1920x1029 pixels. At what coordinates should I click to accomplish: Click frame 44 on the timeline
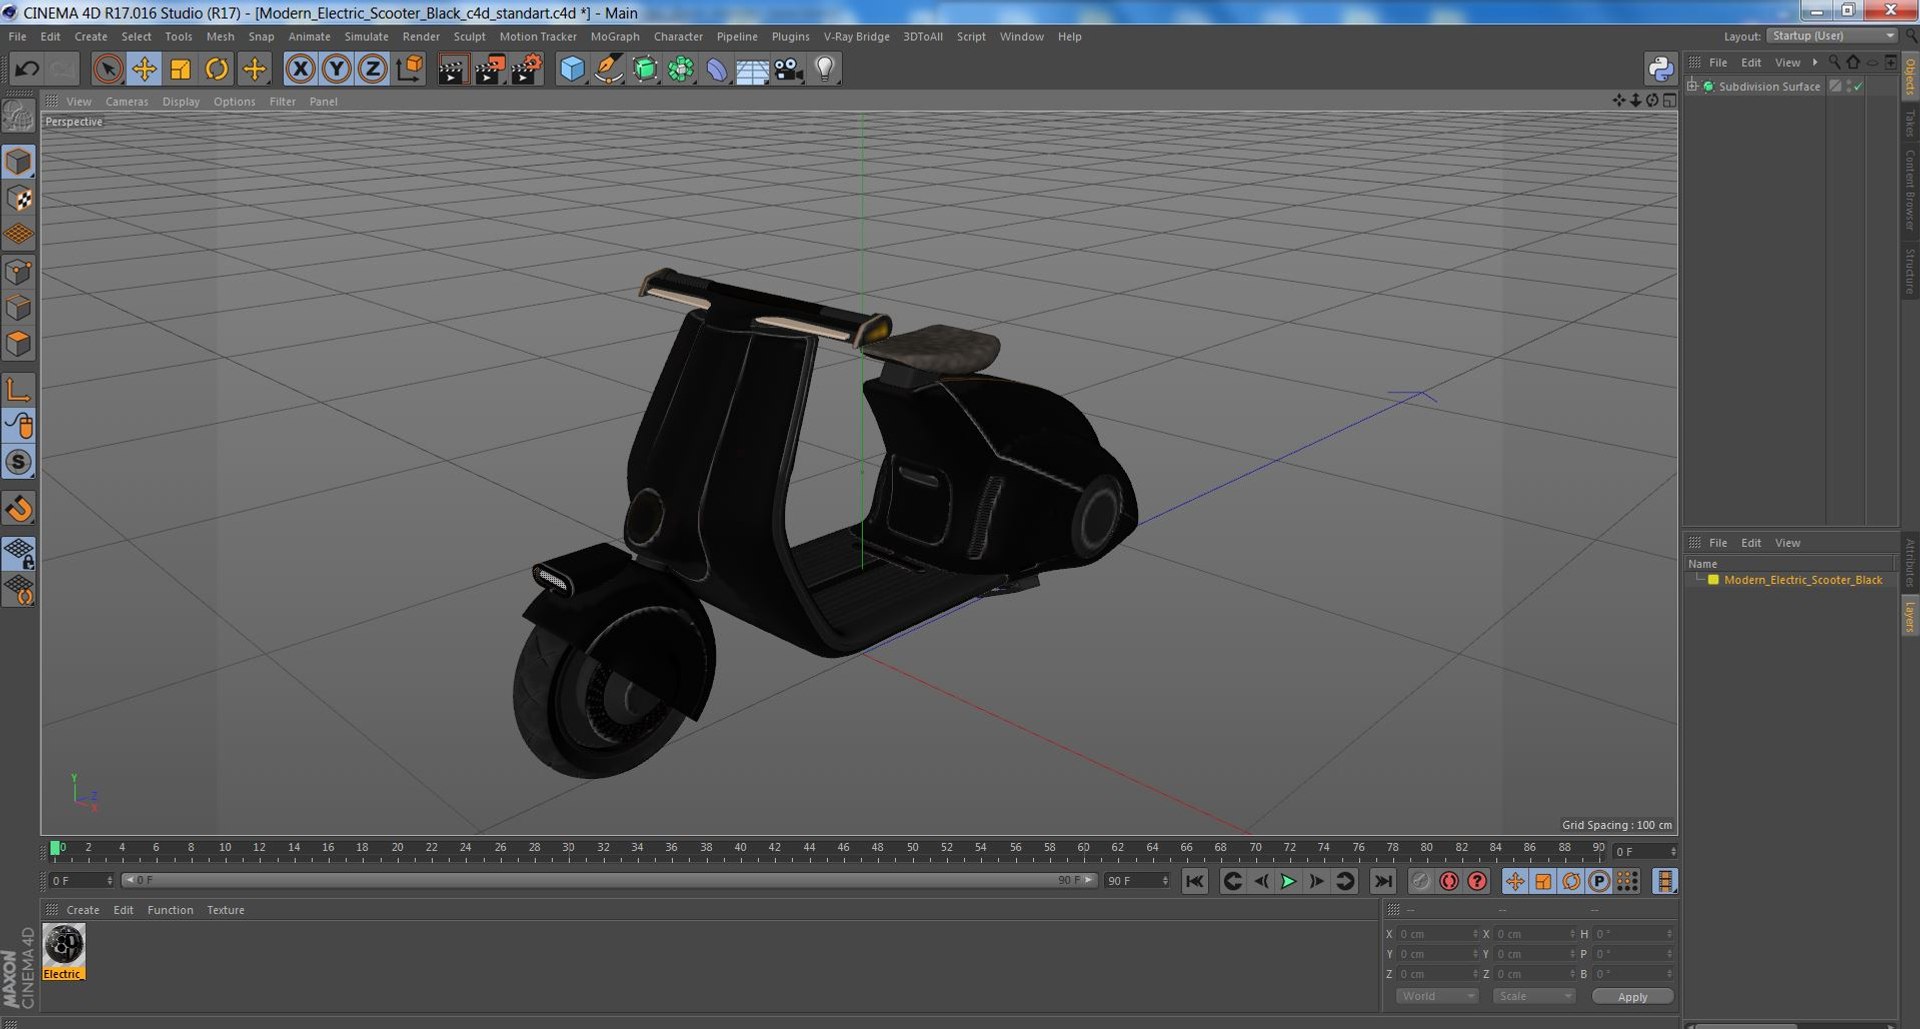(809, 849)
